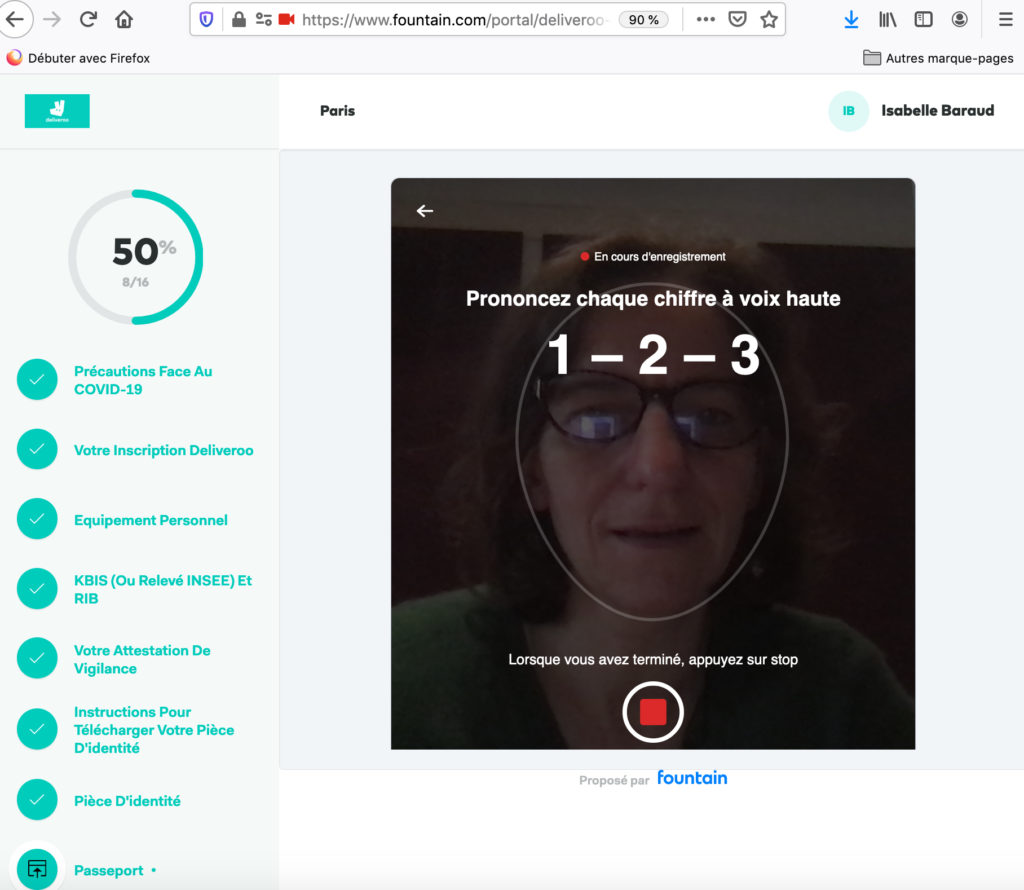Click the 'En cours d'enregistrement' recording status

653,257
